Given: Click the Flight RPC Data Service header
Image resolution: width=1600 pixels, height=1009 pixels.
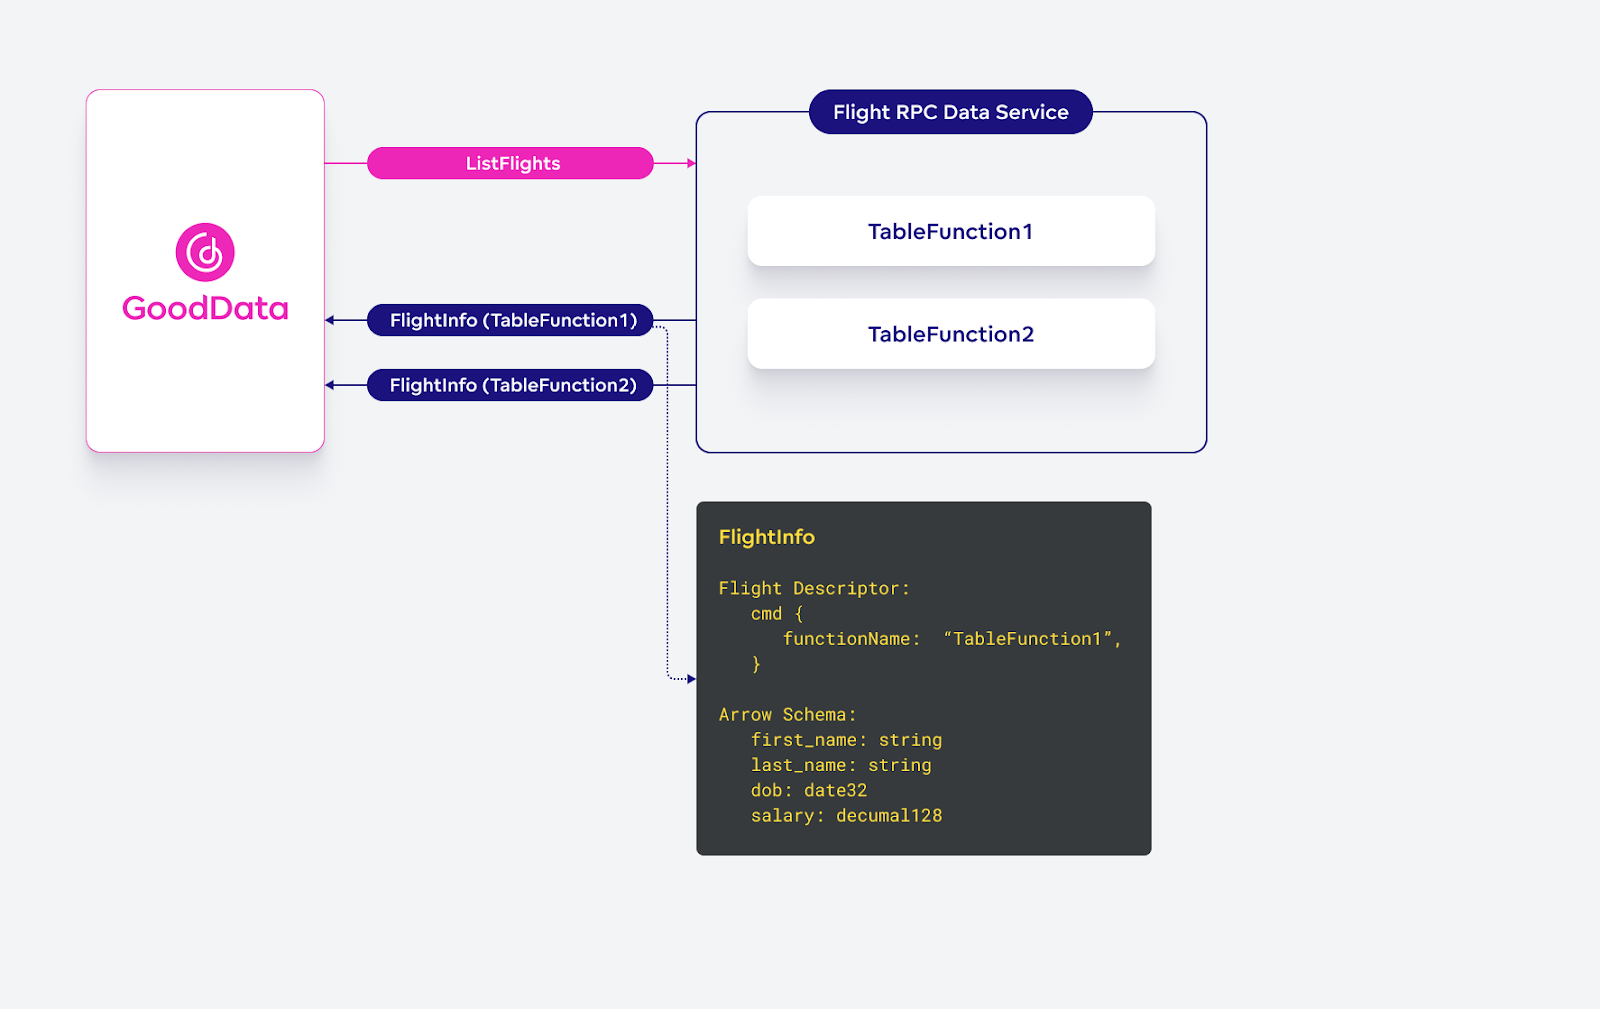Looking at the screenshot, I should click(950, 112).
